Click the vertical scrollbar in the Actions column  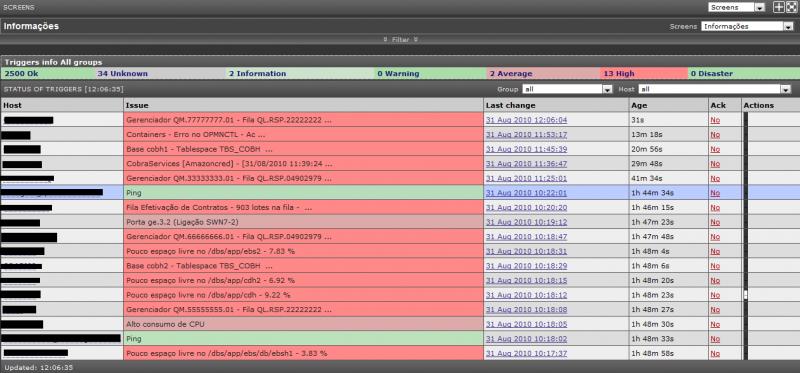(x=745, y=236)
